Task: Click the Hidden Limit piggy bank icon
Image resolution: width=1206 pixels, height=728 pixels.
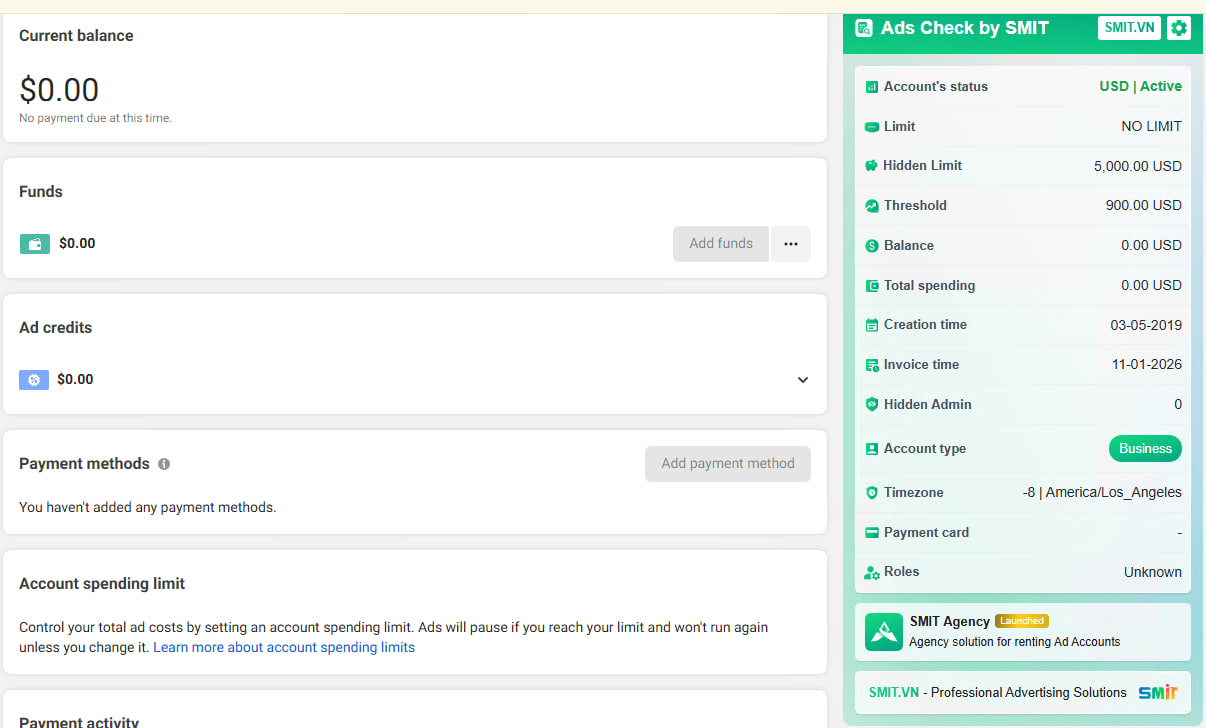Action: (x=871, y=166)
